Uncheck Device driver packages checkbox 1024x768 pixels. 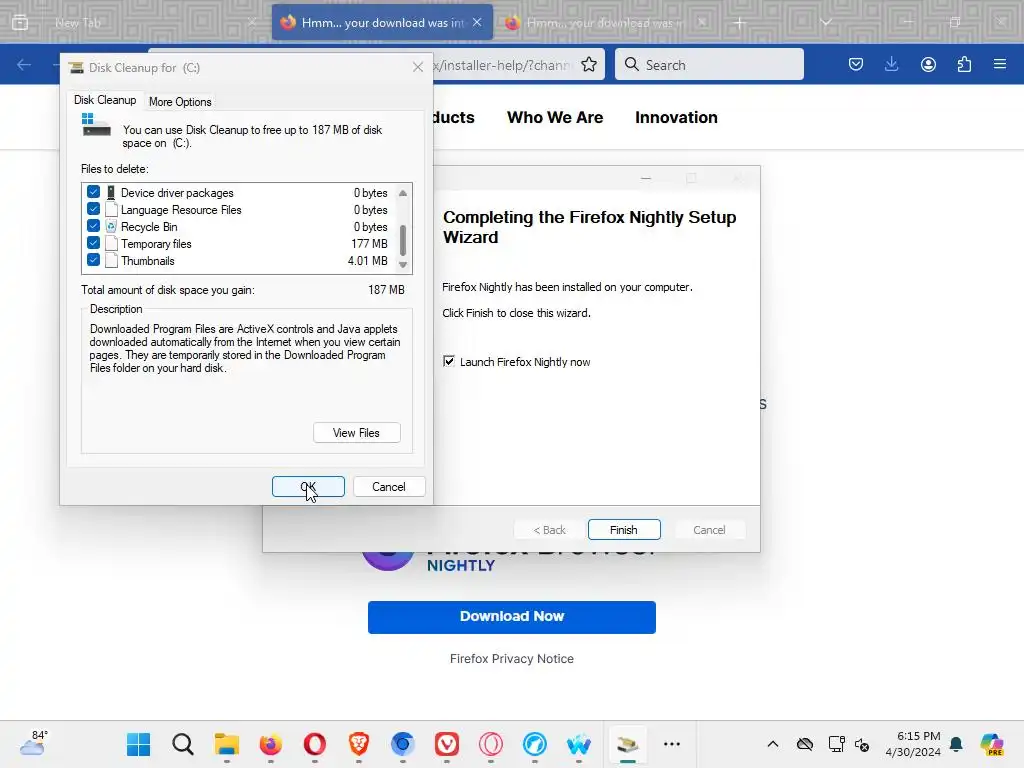[x=93, y=192]
